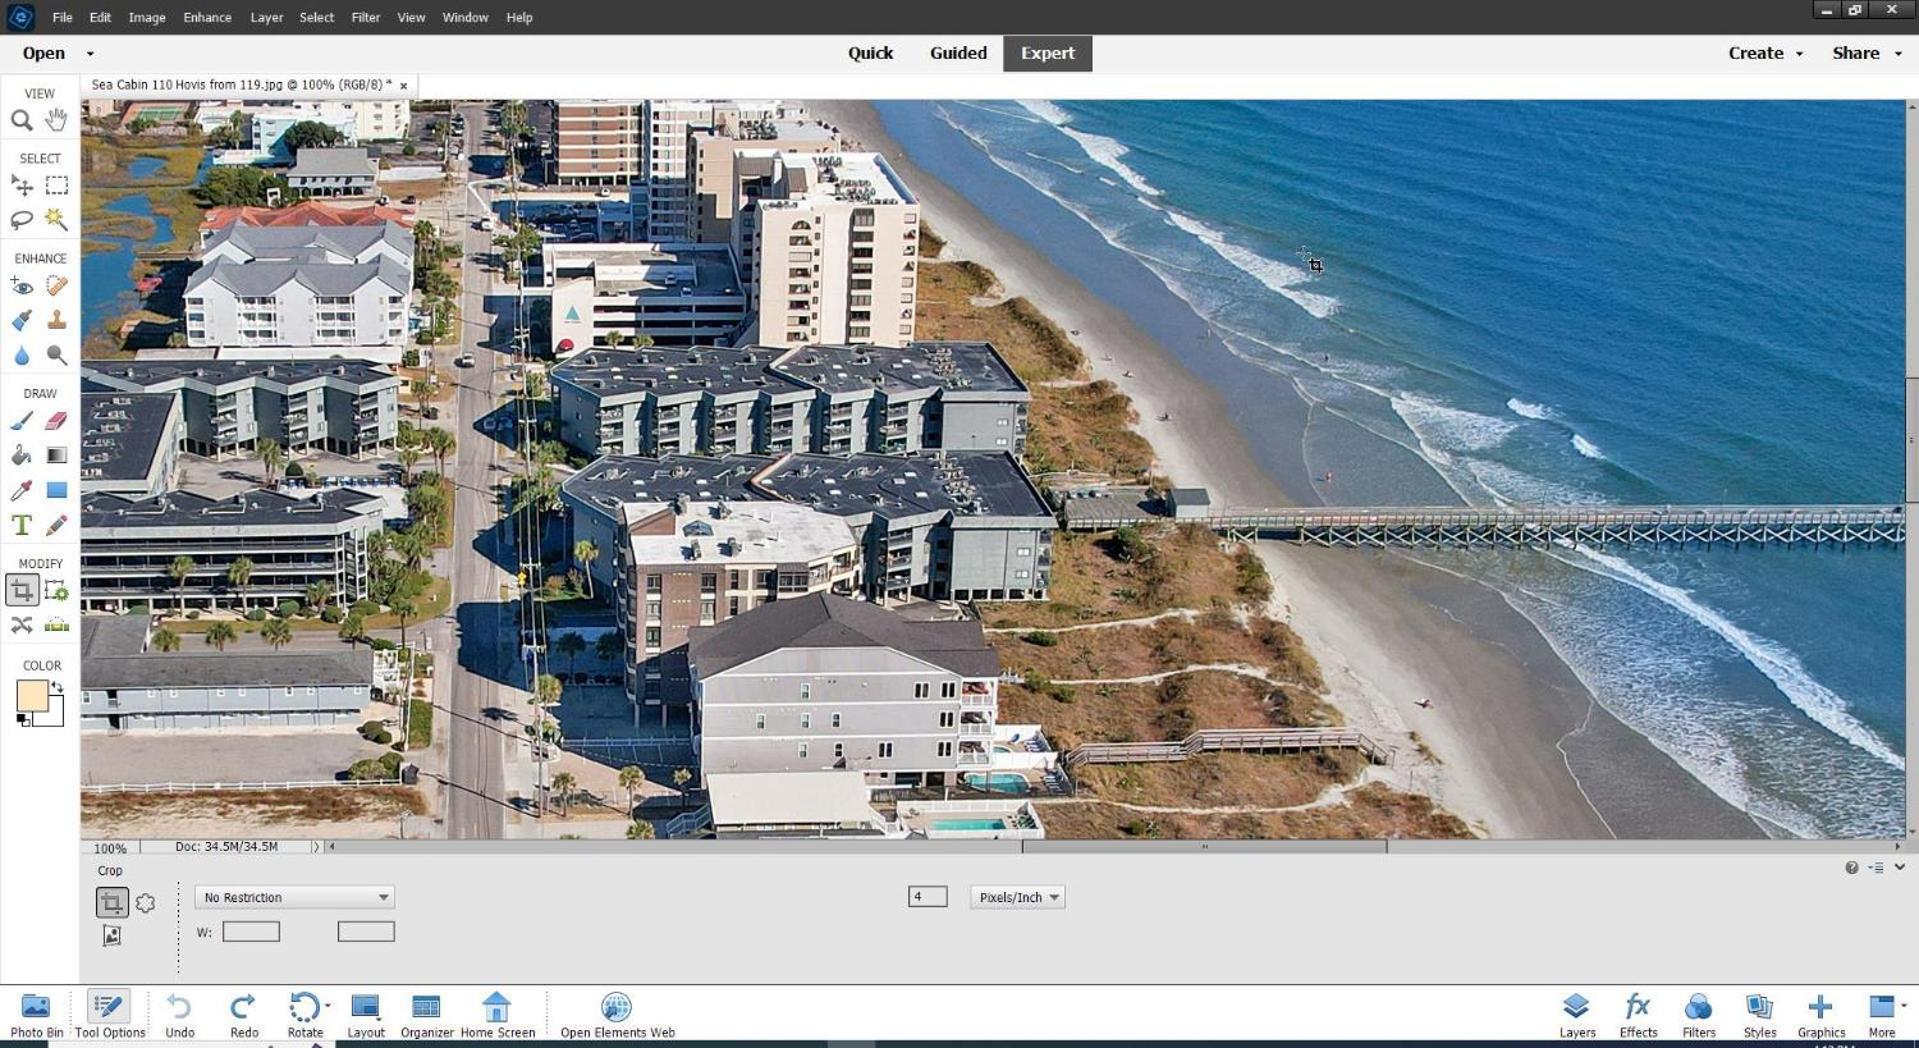Open the Layers panel
The image size is (1919, 1048).
(x=1577, y=1015)
